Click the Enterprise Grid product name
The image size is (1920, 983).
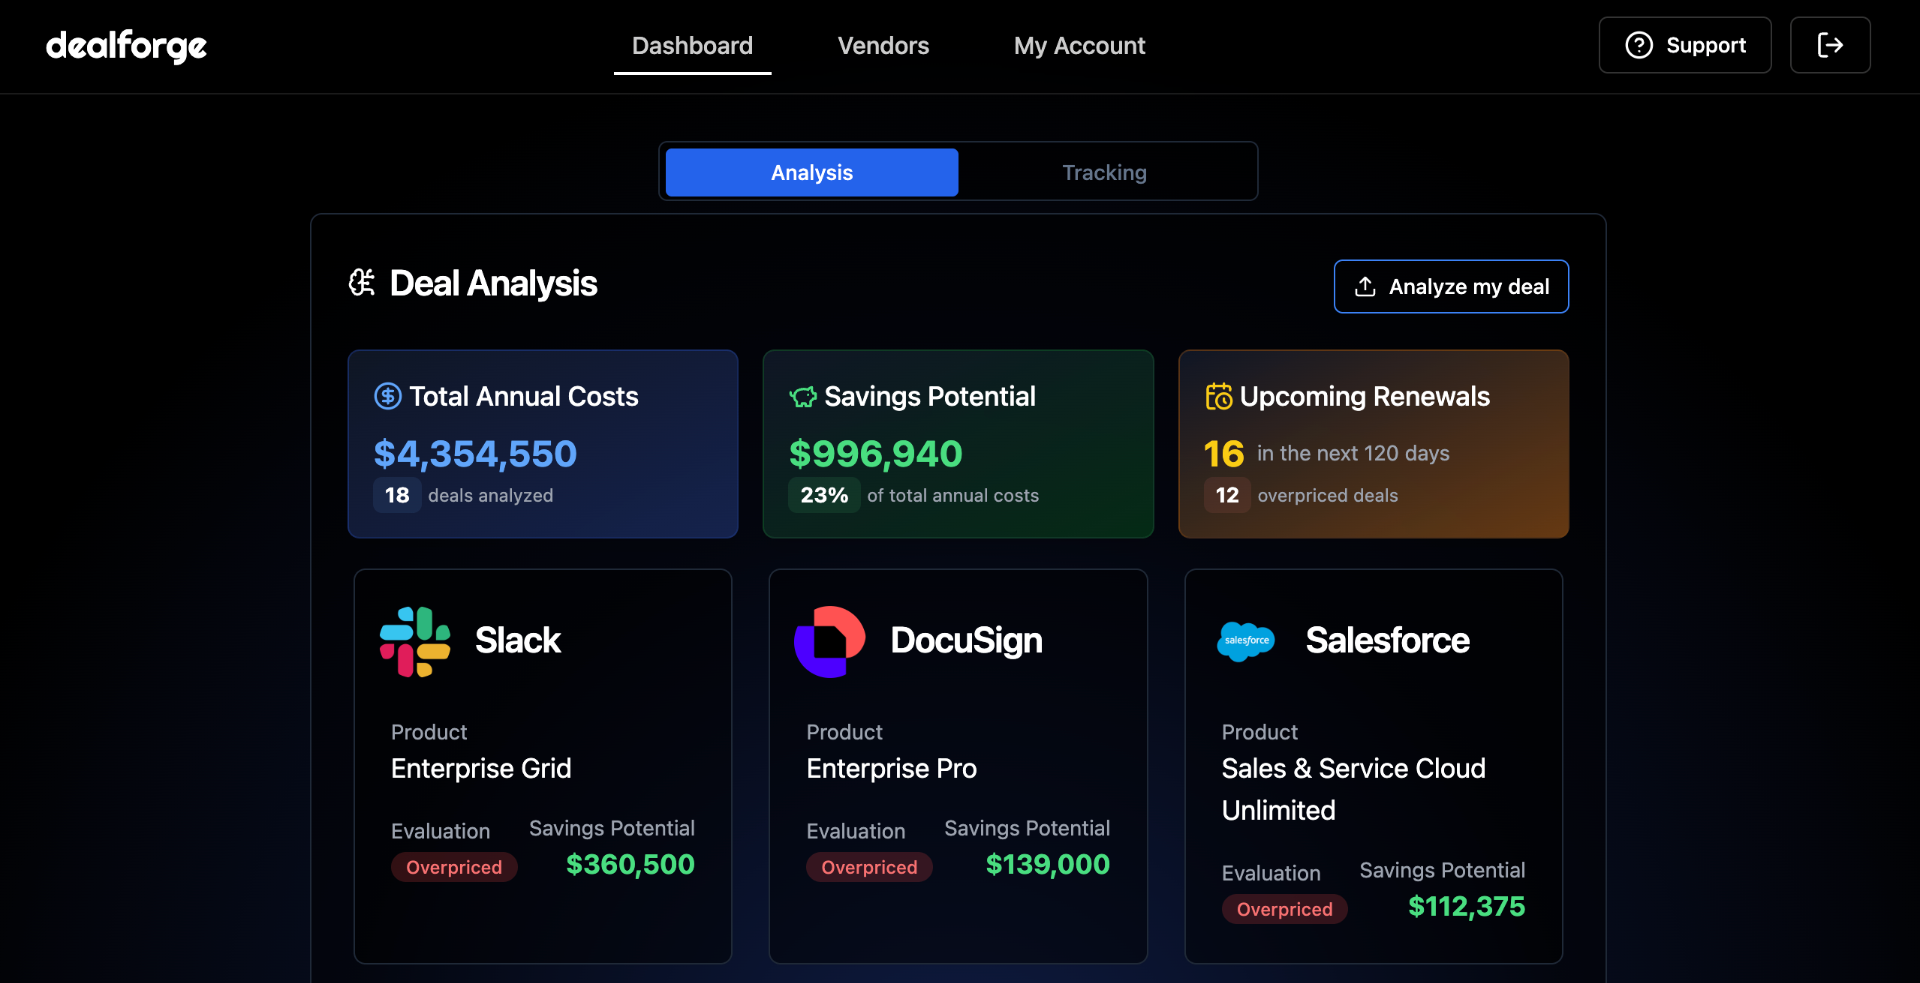point(481,768)
